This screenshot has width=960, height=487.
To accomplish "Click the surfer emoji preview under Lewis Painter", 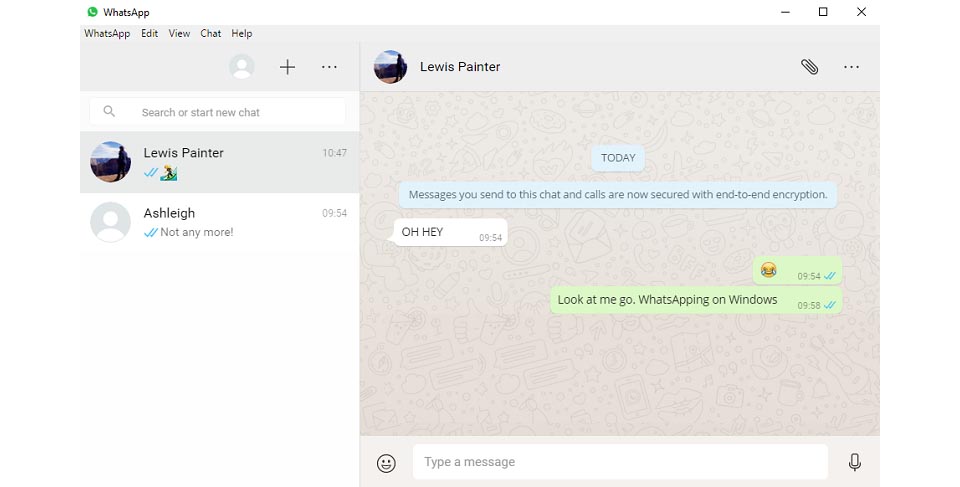I will coord(169,173).
